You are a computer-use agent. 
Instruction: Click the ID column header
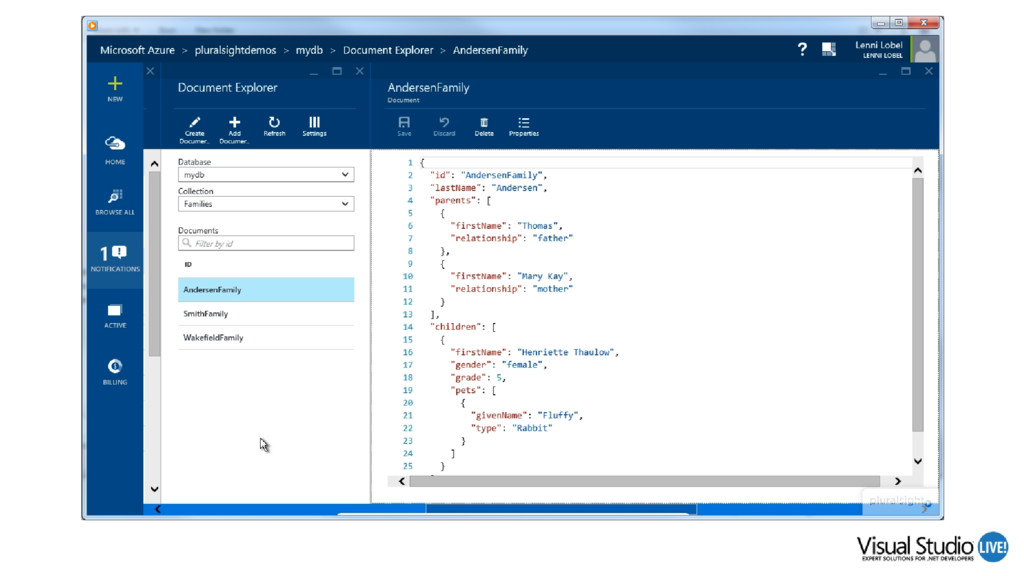(188, 264)
